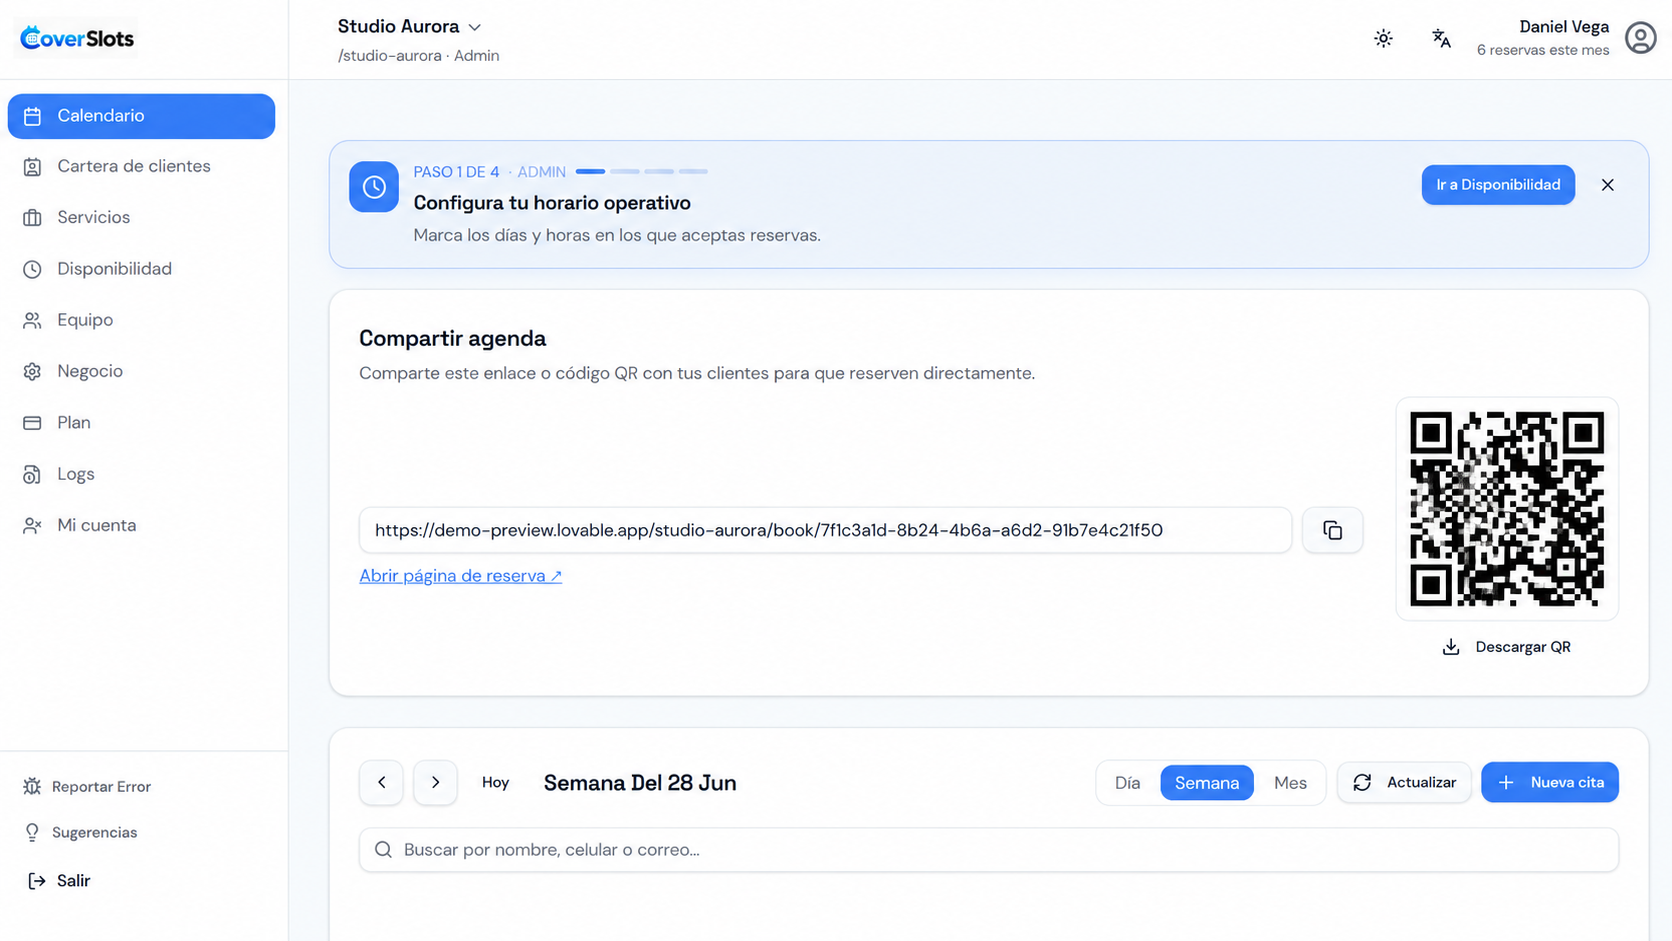
Task: Click the Calendario calendar icon
Action: (x=32, y=116)
